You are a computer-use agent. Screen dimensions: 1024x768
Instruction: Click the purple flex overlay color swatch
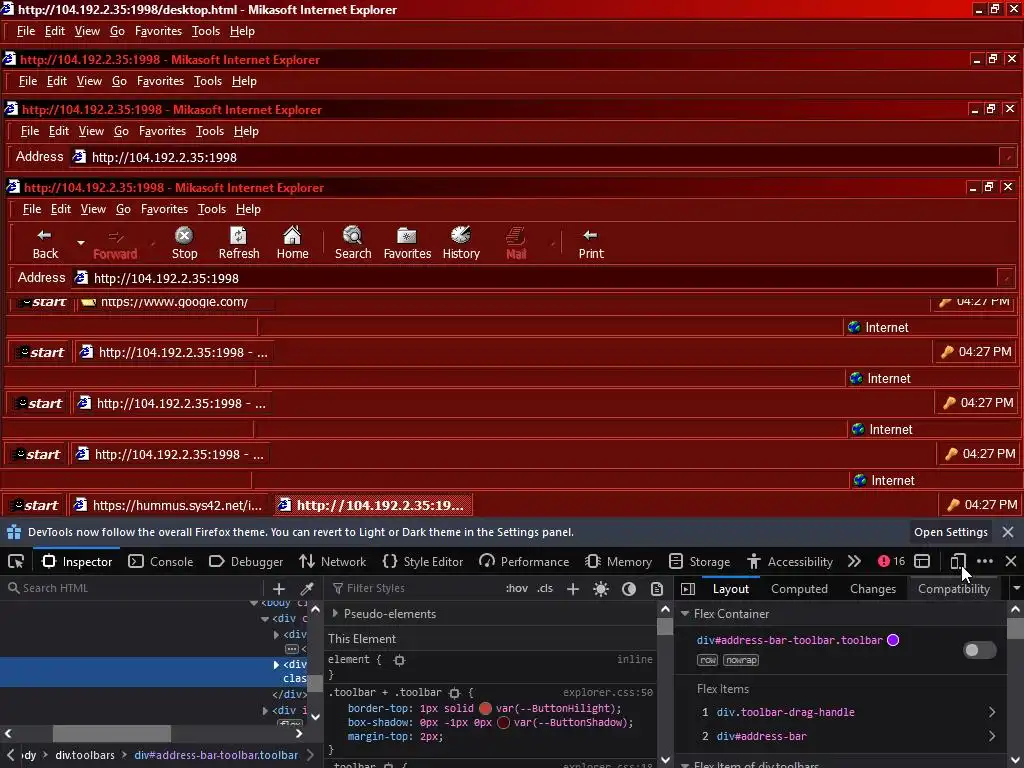[x=893, y=641]
